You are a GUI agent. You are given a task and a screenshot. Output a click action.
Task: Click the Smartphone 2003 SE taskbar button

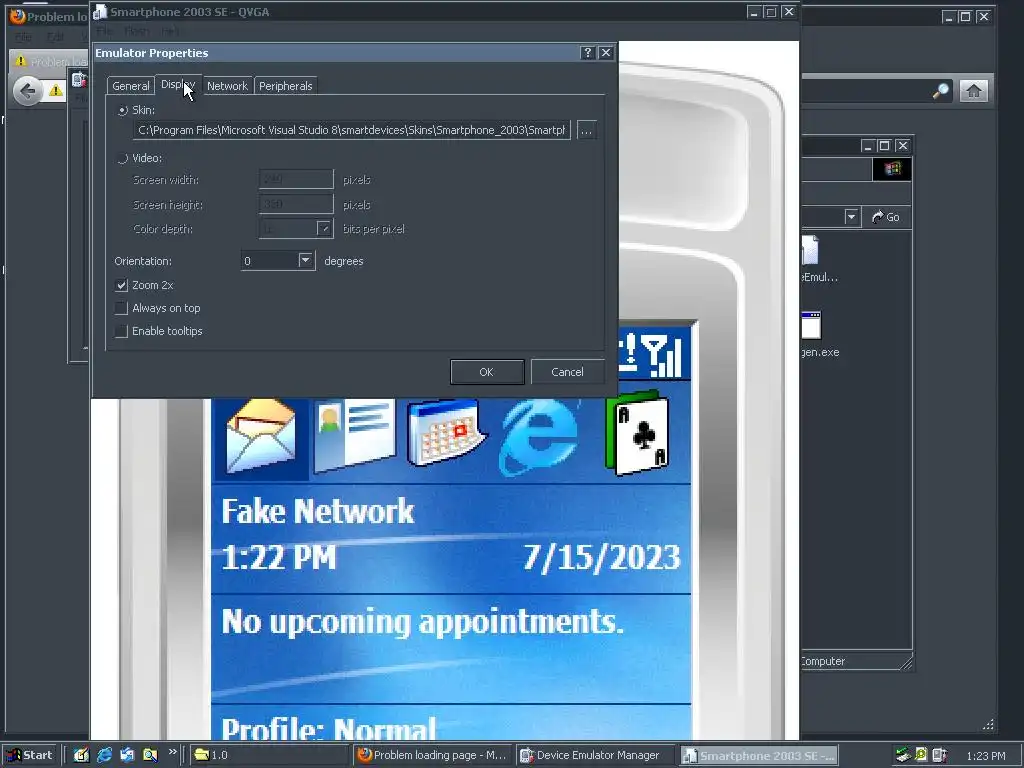tap(759, 756)
